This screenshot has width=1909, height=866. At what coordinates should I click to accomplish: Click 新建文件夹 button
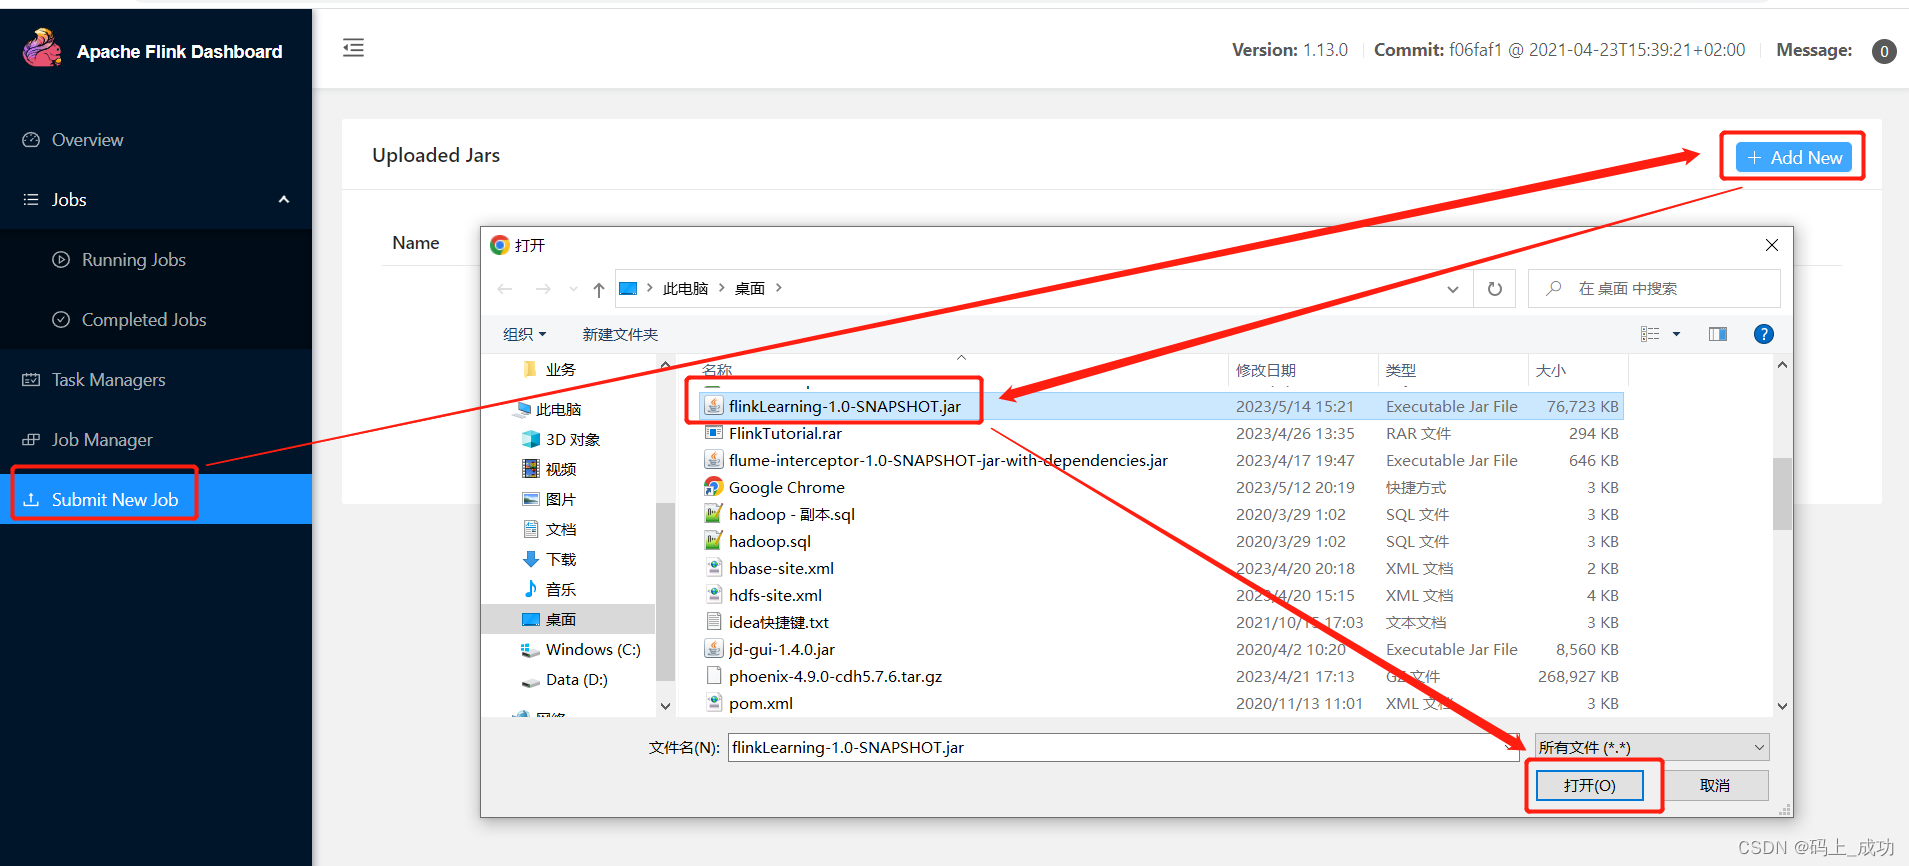pos(620,334)
